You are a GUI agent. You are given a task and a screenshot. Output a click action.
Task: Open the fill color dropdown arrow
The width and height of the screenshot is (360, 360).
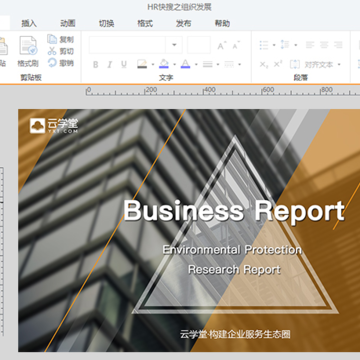coord(174,65)
